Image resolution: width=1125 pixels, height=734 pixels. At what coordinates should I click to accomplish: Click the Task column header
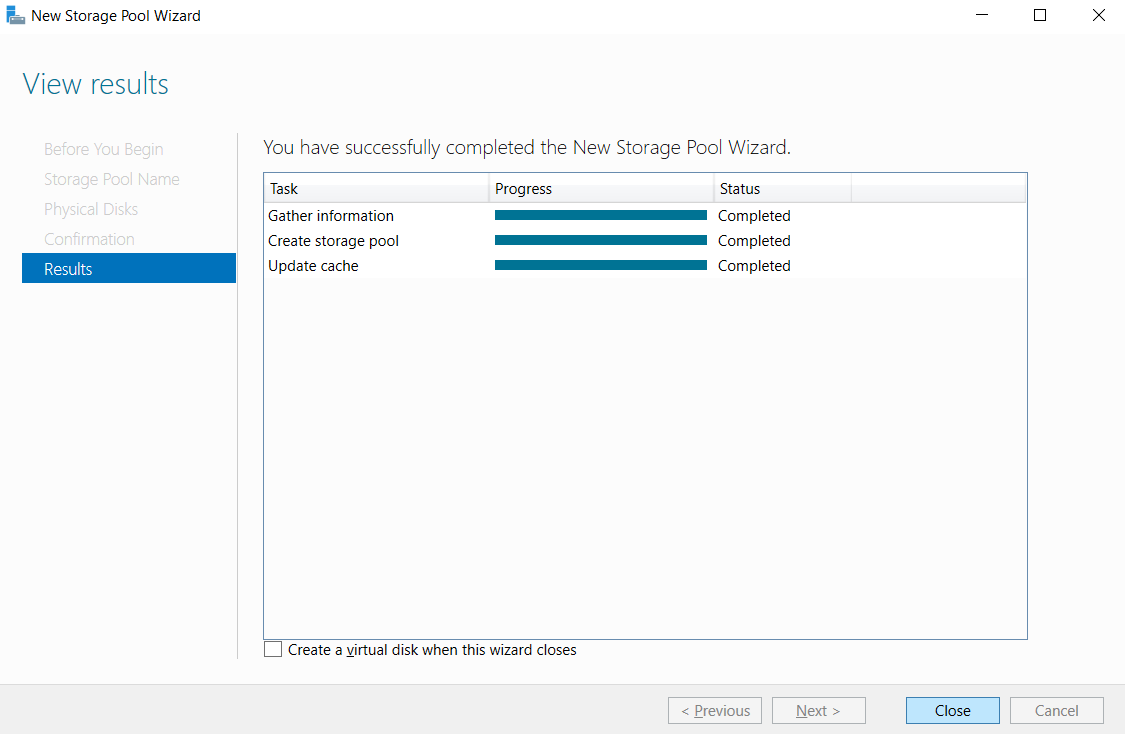(x=377, y=189)
